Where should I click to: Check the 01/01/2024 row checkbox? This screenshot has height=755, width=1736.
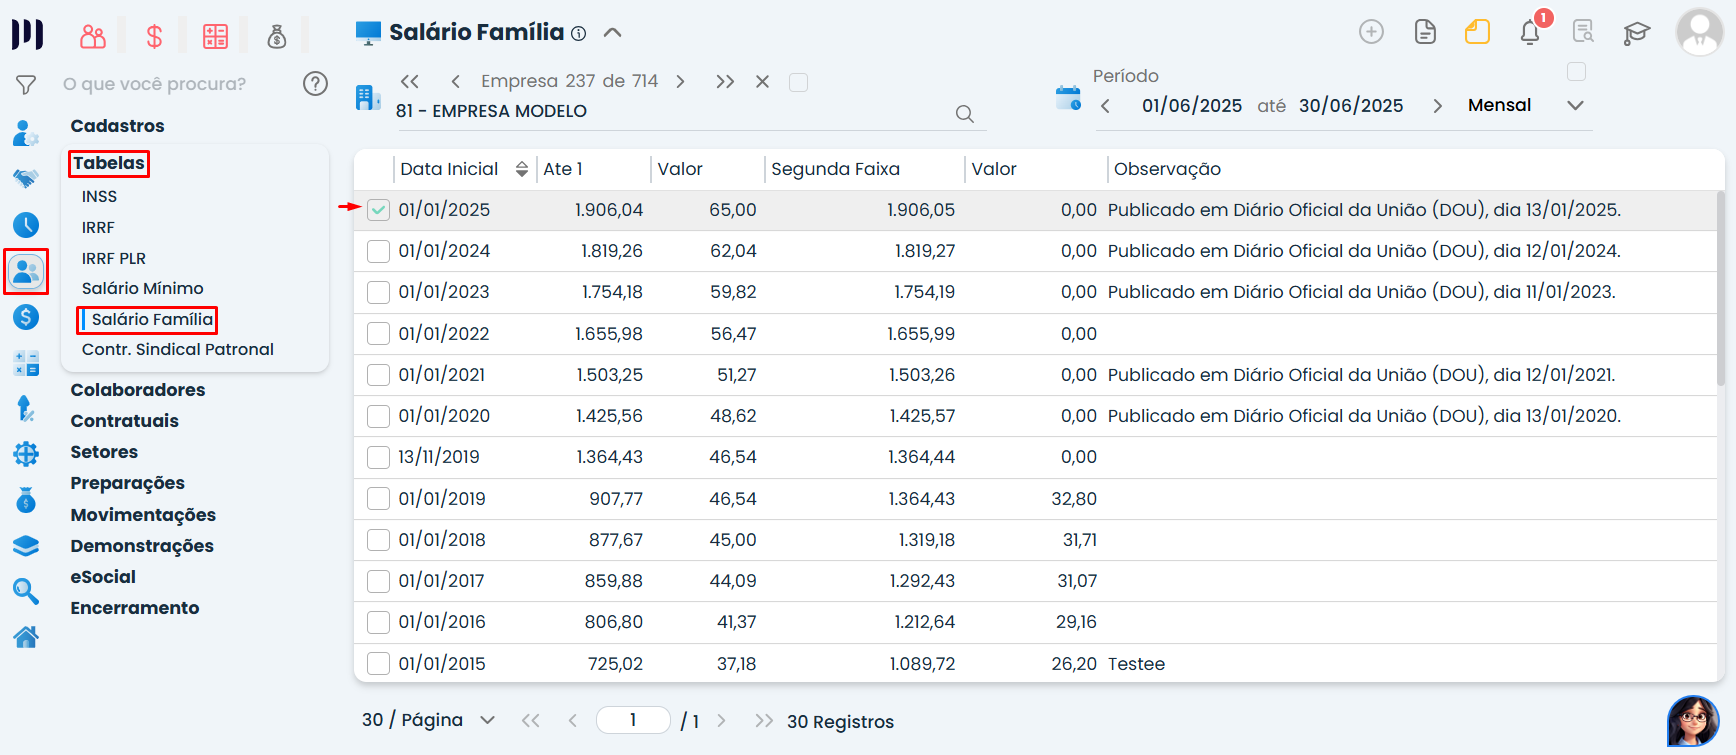coord(378,251)
